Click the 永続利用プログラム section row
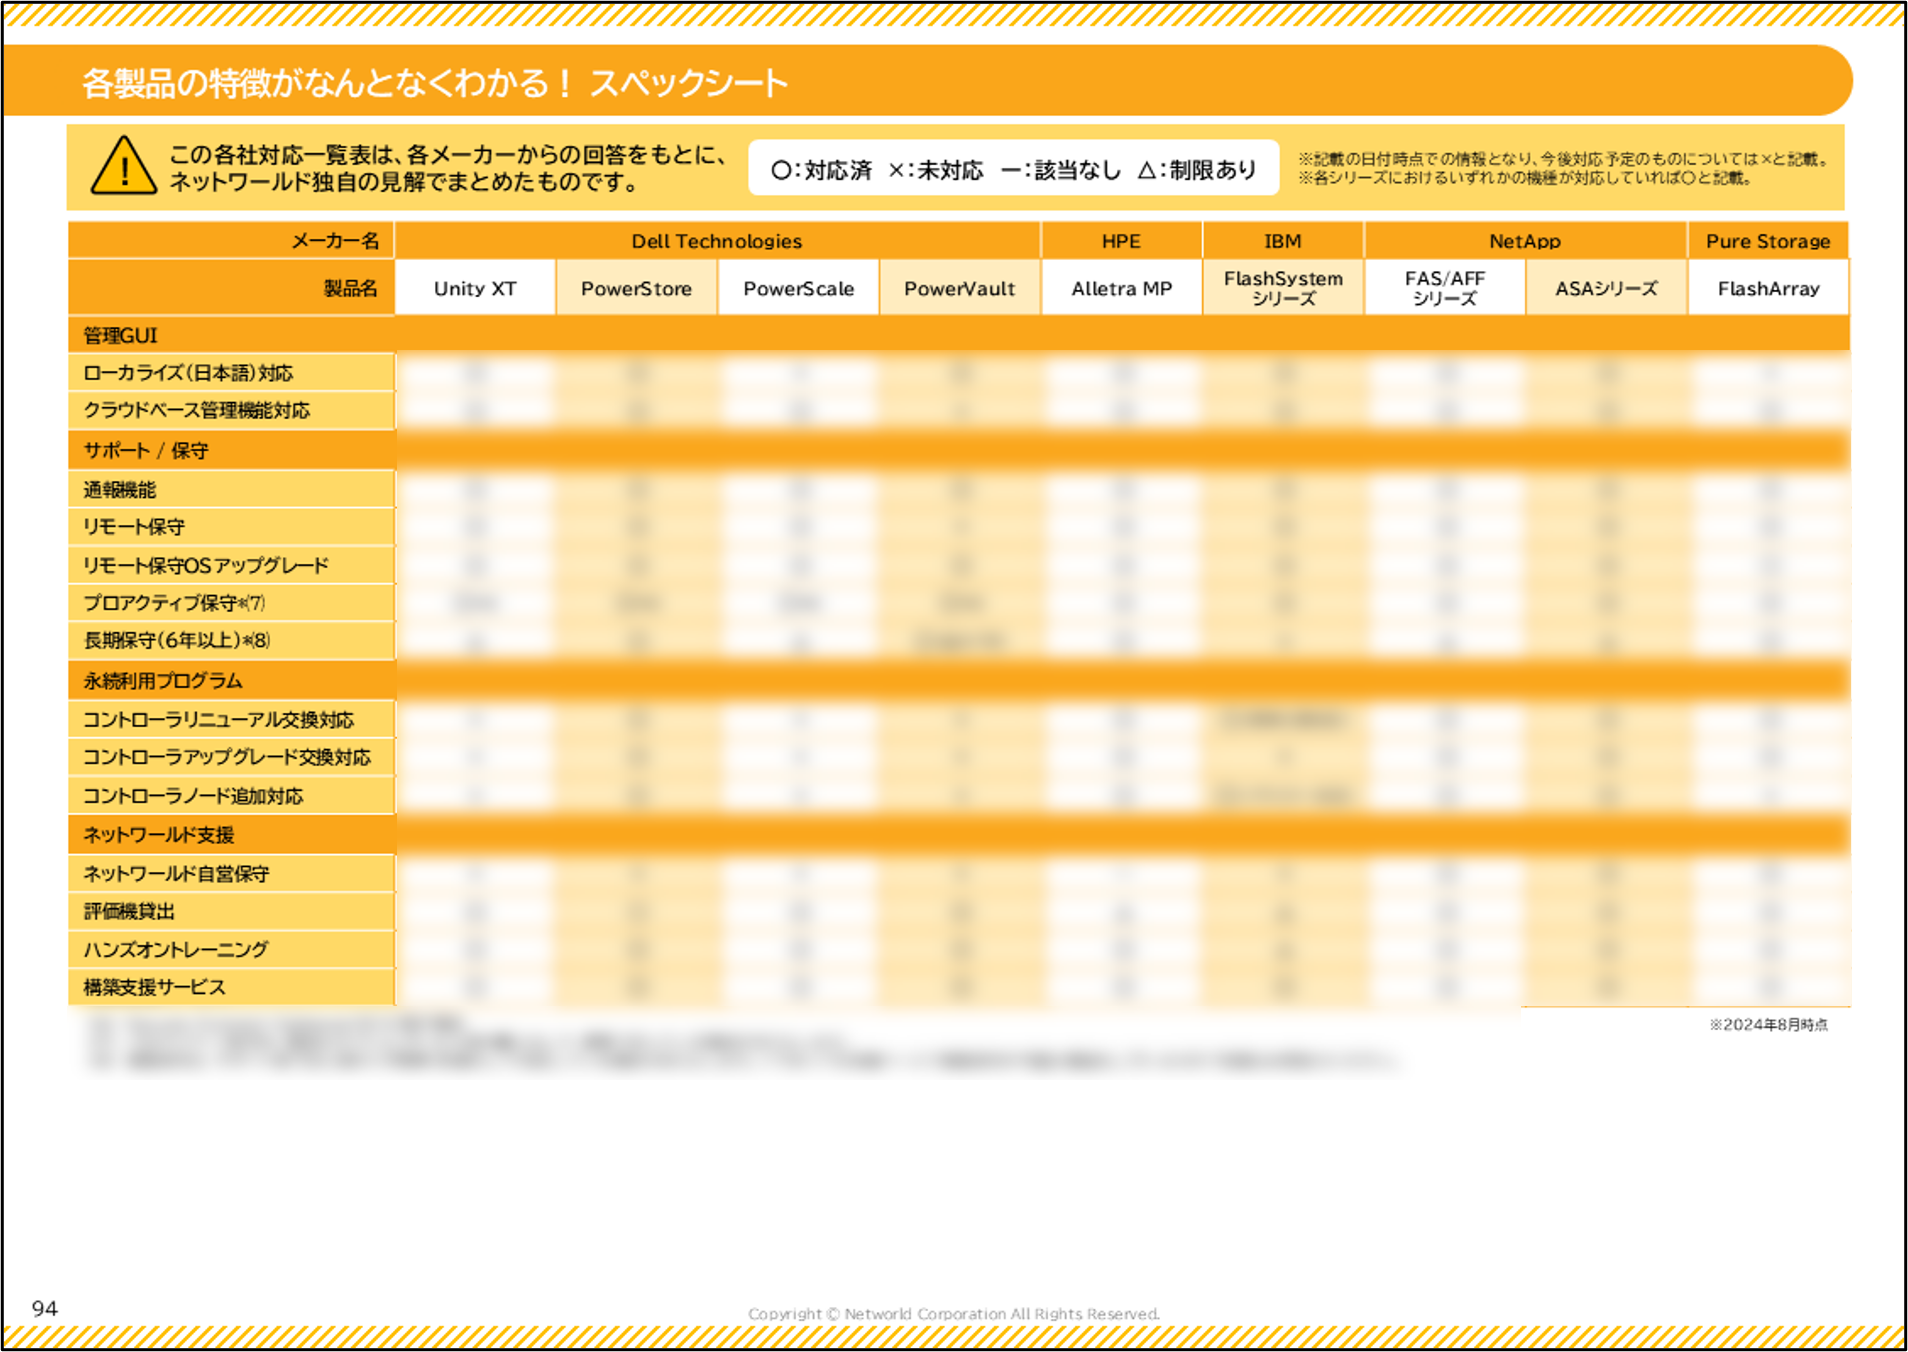The width and height of the screenshot is (1908, 1352). pyautogui.click(x=958, y=680)
